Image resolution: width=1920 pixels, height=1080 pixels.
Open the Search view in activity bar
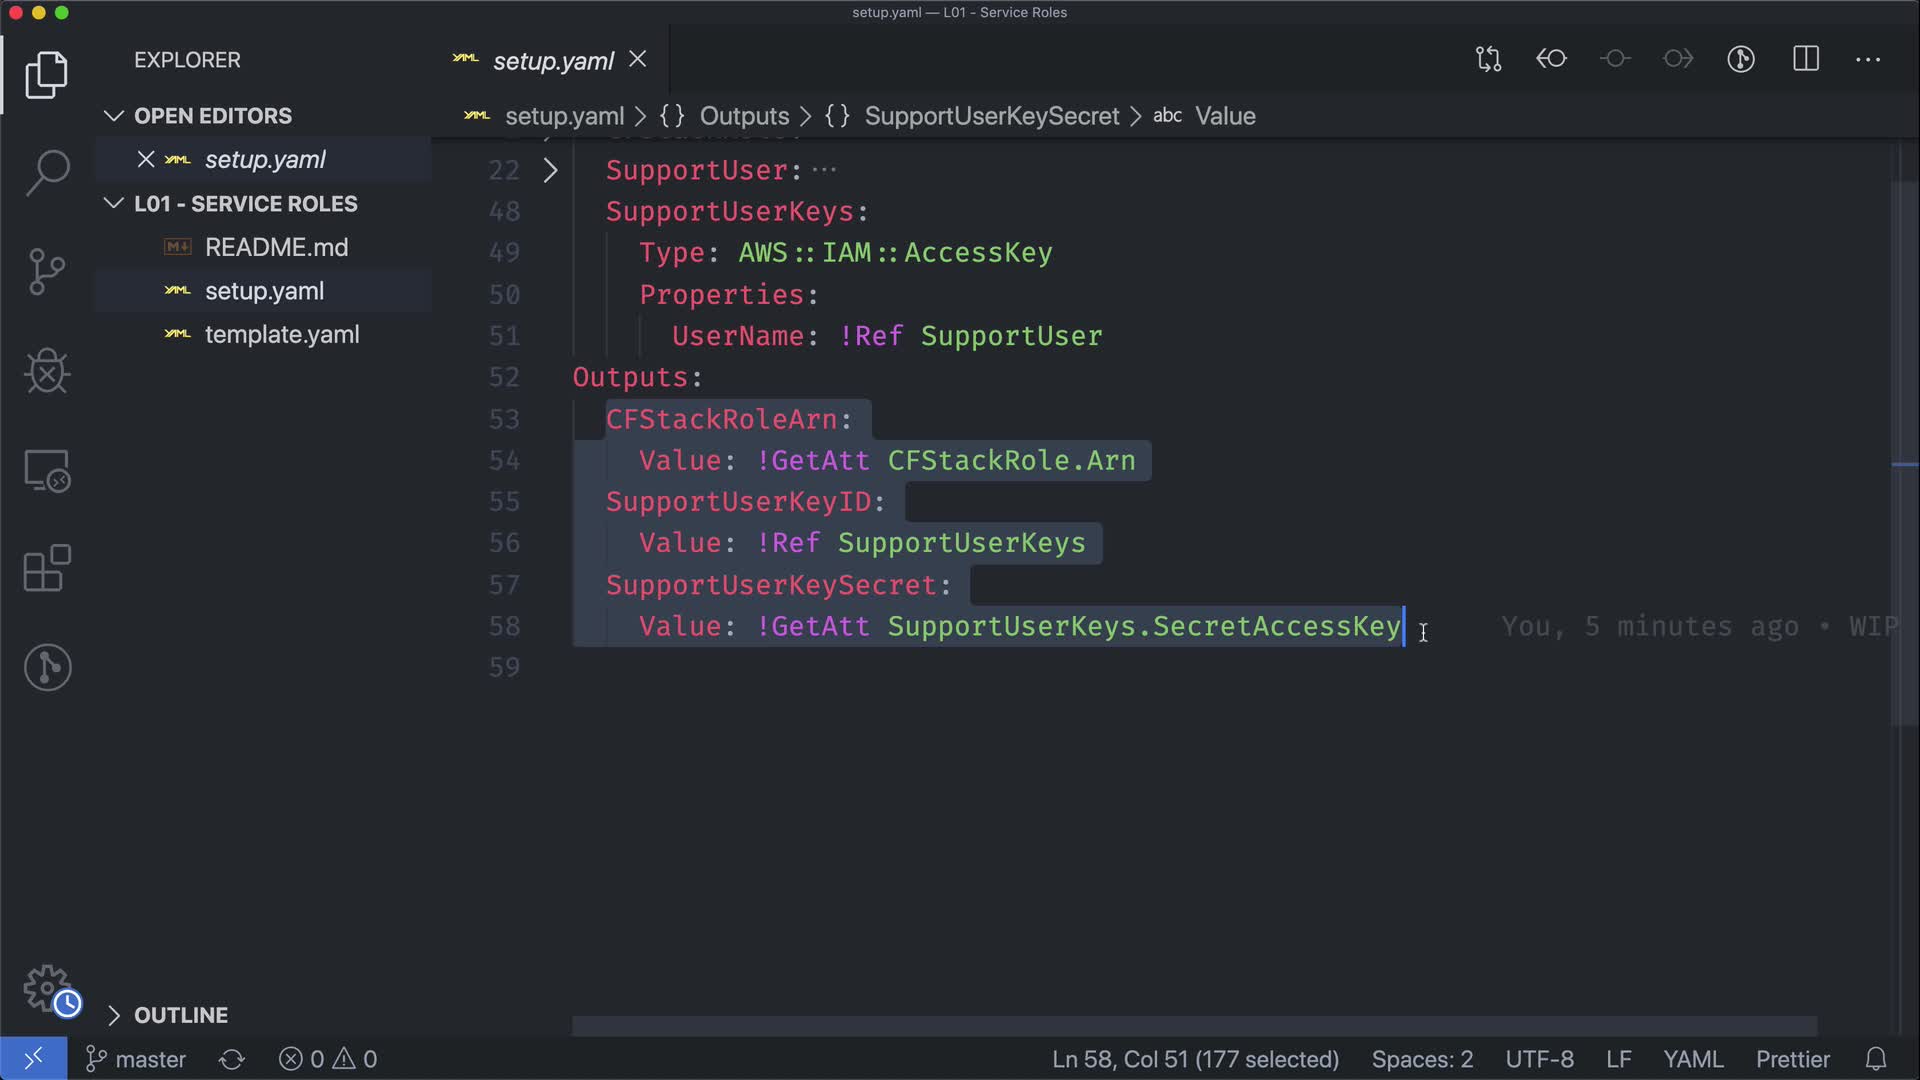tap(47, 172)
